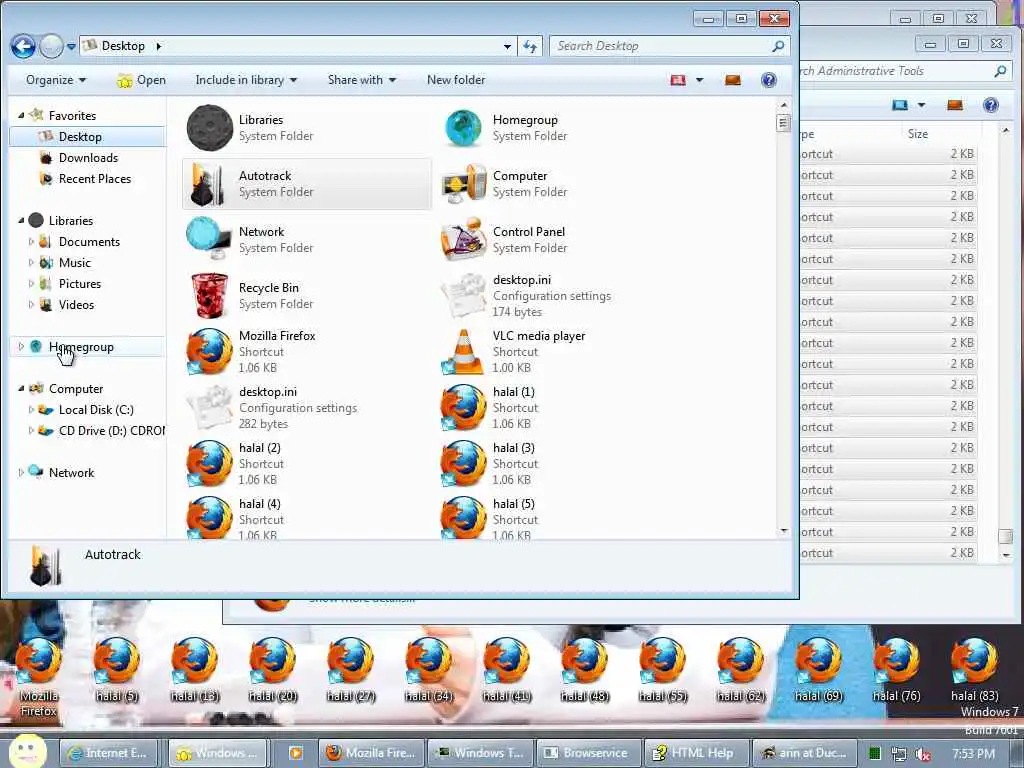Screen dimensions: 1024x768
Task: Click the refresh icon beside address bar
Action: coord(530,46)
